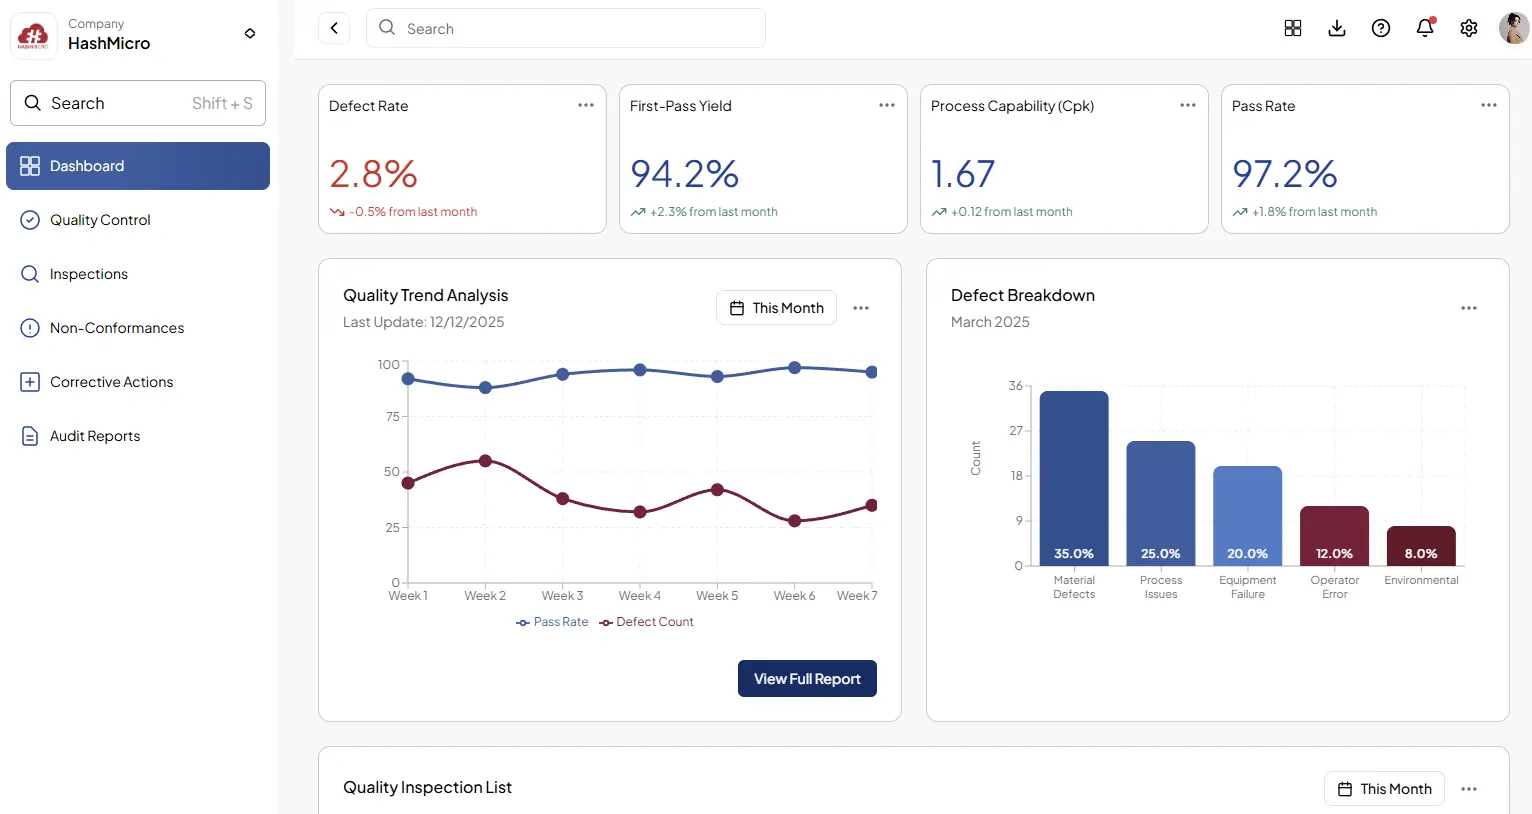Toggle the Pass Rate legend series
This screenshot has height=814, width=1532.
tap(552, 622)
